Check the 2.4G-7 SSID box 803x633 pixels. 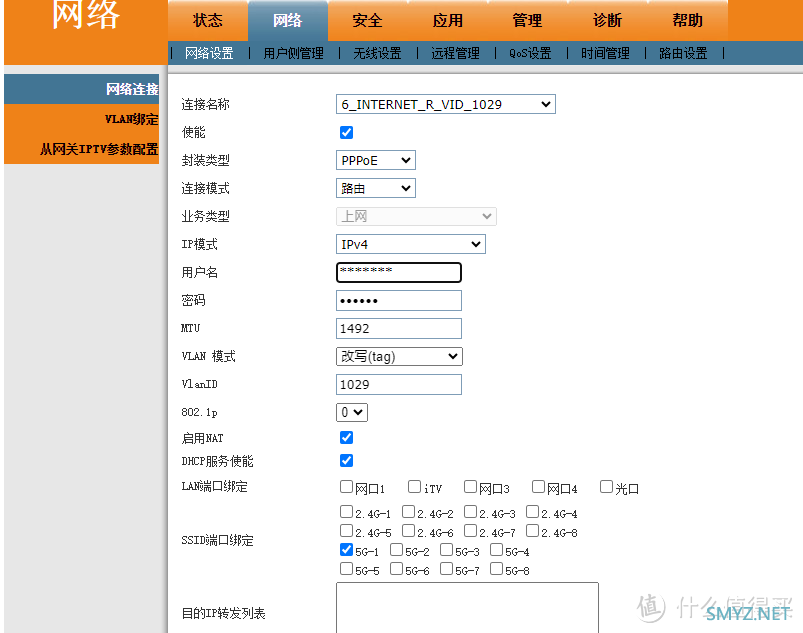(x=470, y=531)
